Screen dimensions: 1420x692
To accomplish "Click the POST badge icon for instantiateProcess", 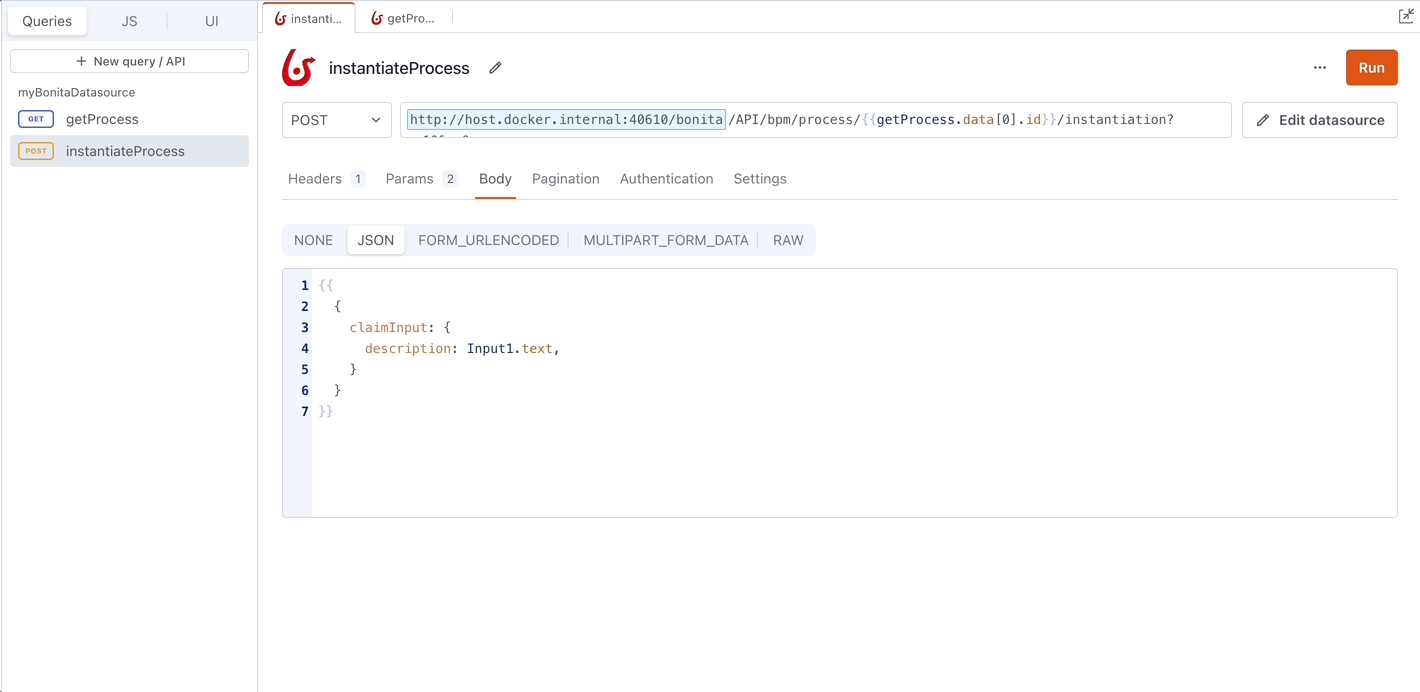I will pyautogui.click(x=36, y=151).
